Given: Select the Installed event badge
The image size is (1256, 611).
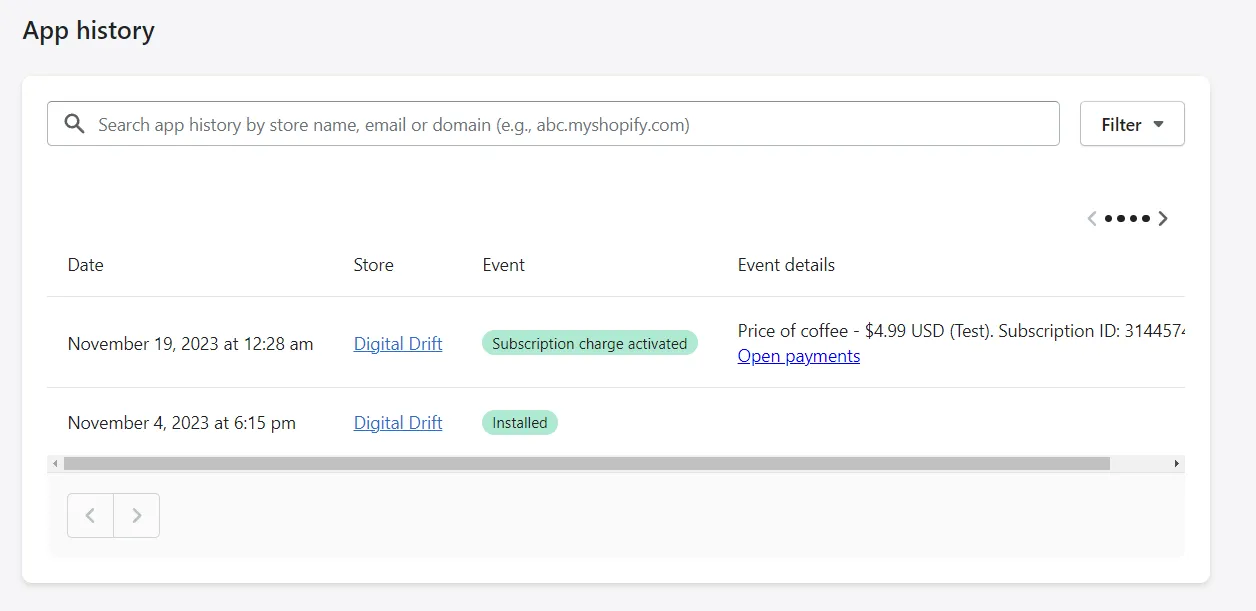Looking at the screenshot, I should [x=519, y=422].
